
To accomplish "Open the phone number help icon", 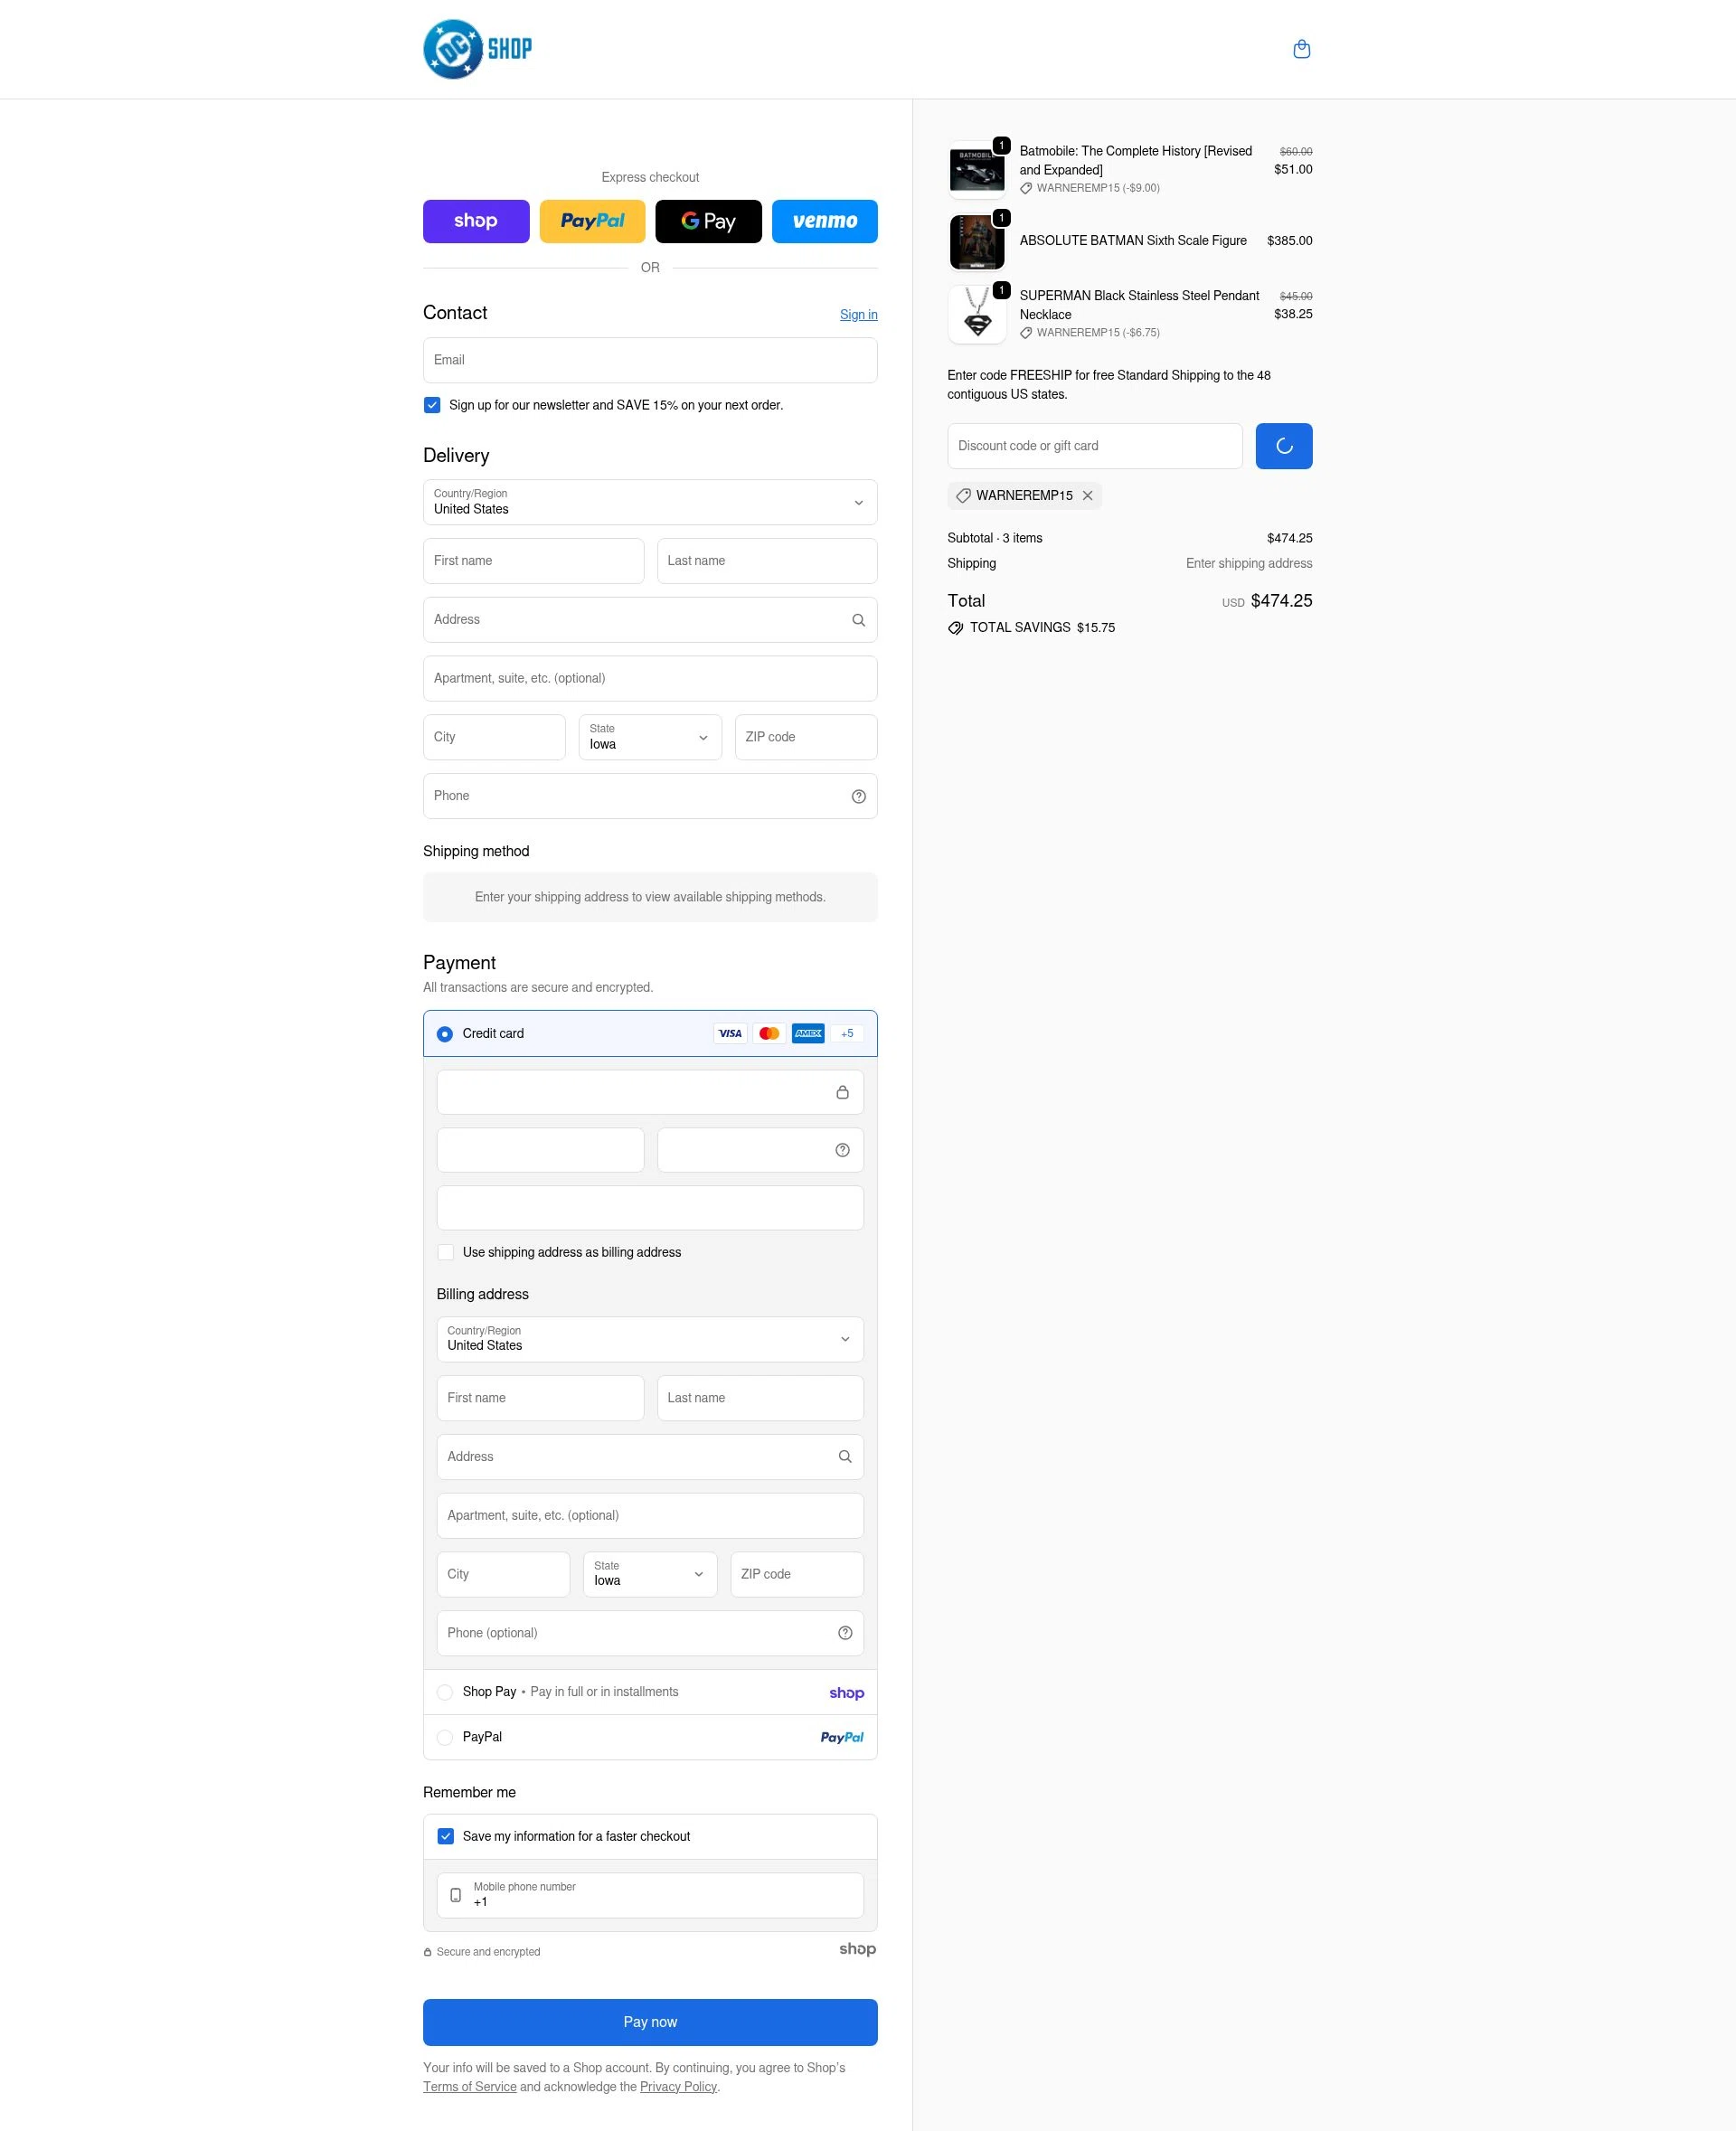I will 858,796.
